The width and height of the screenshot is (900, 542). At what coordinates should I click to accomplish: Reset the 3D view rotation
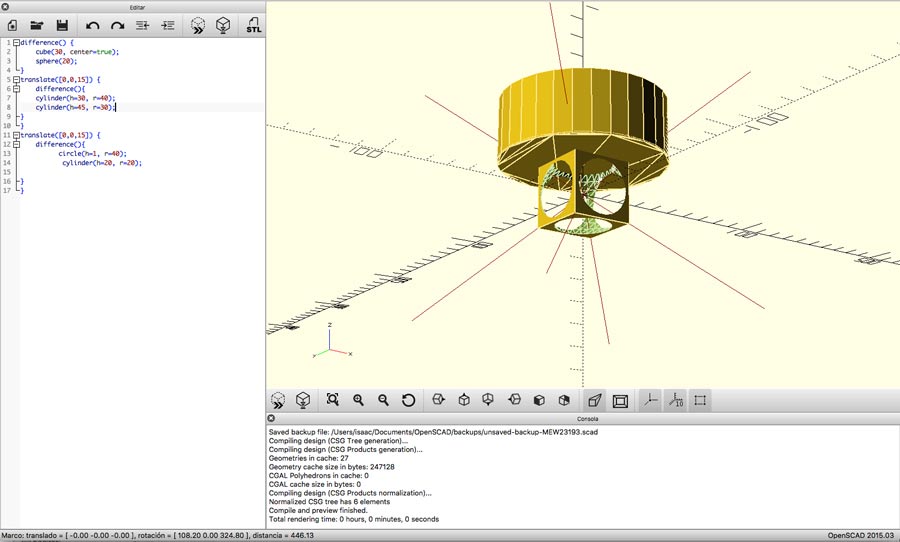[408, 400]
